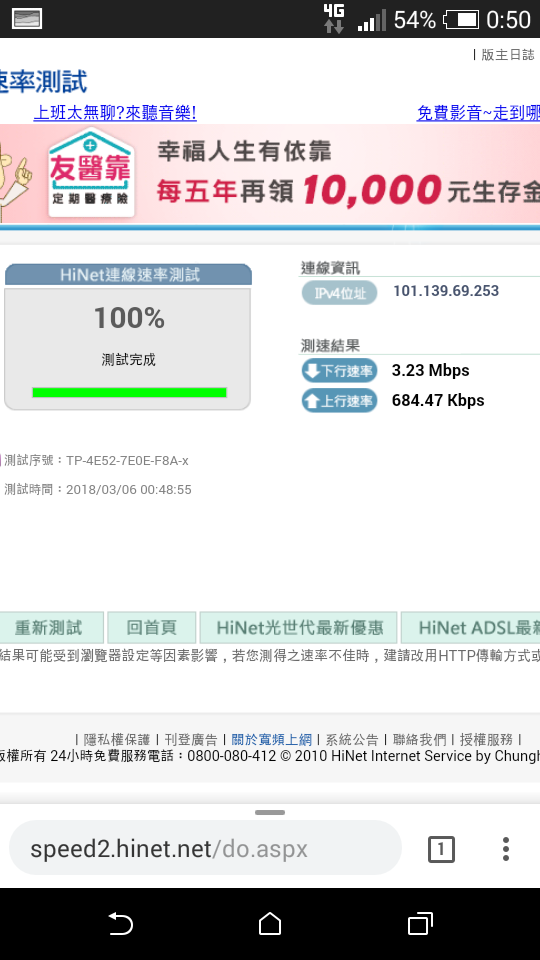Click the 回首頁 home page button
The height and width of the screenshot is (960, 540).
[152, 628]
